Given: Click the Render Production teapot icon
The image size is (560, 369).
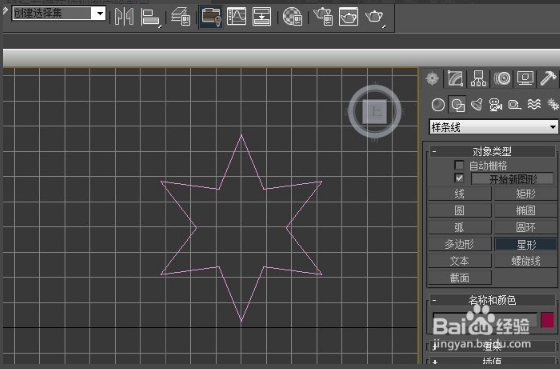Looking at the screenshot, I should click(374, 16).
